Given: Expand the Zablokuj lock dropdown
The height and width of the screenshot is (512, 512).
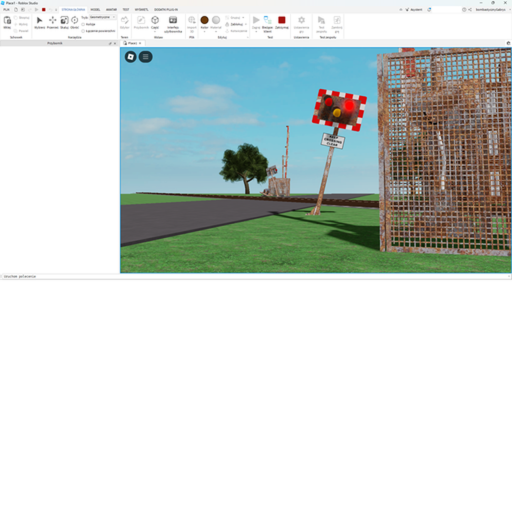Looking at the screenshot, I should pyautogui.click(x=246, y=24).
